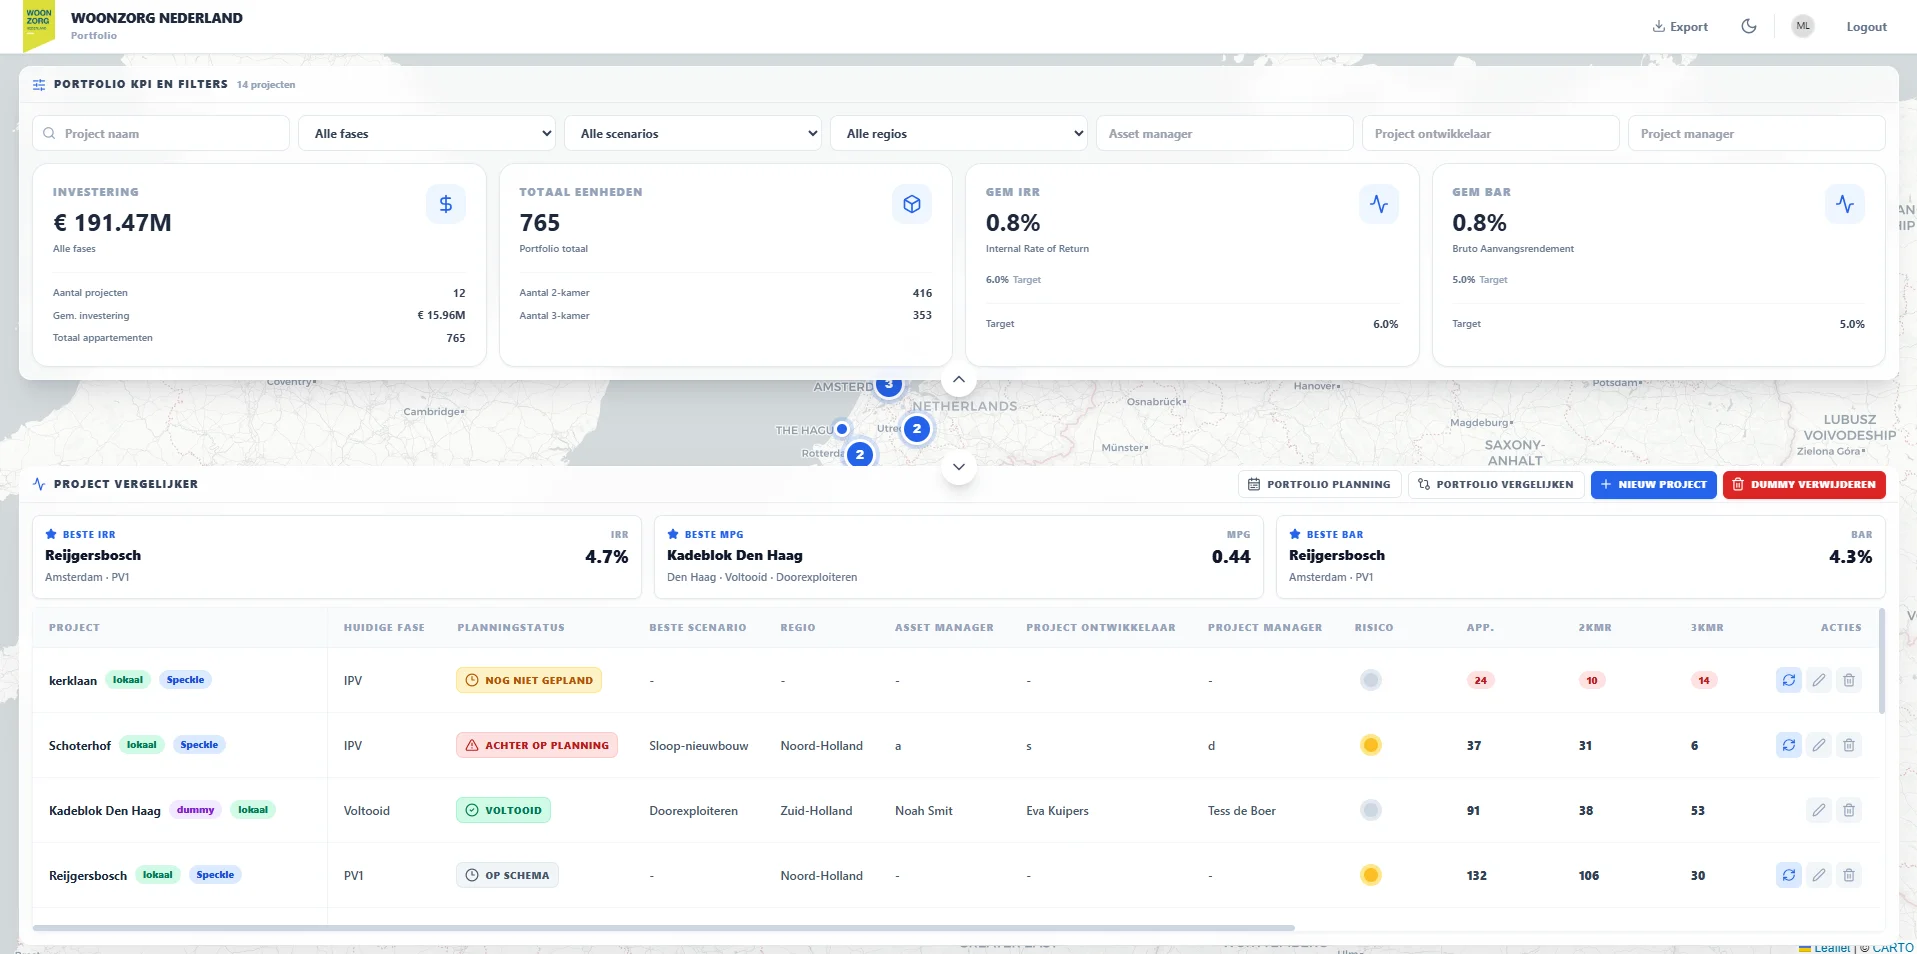1917x954 pixels.
Task: Open the Alle regios dropdown
Action: click(x=960, y=133)
